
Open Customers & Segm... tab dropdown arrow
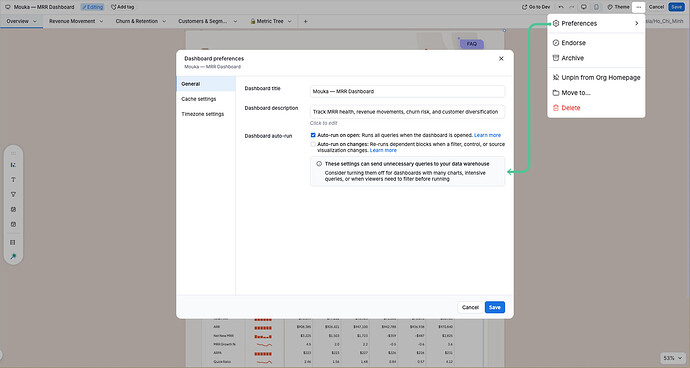pos(235,21)
